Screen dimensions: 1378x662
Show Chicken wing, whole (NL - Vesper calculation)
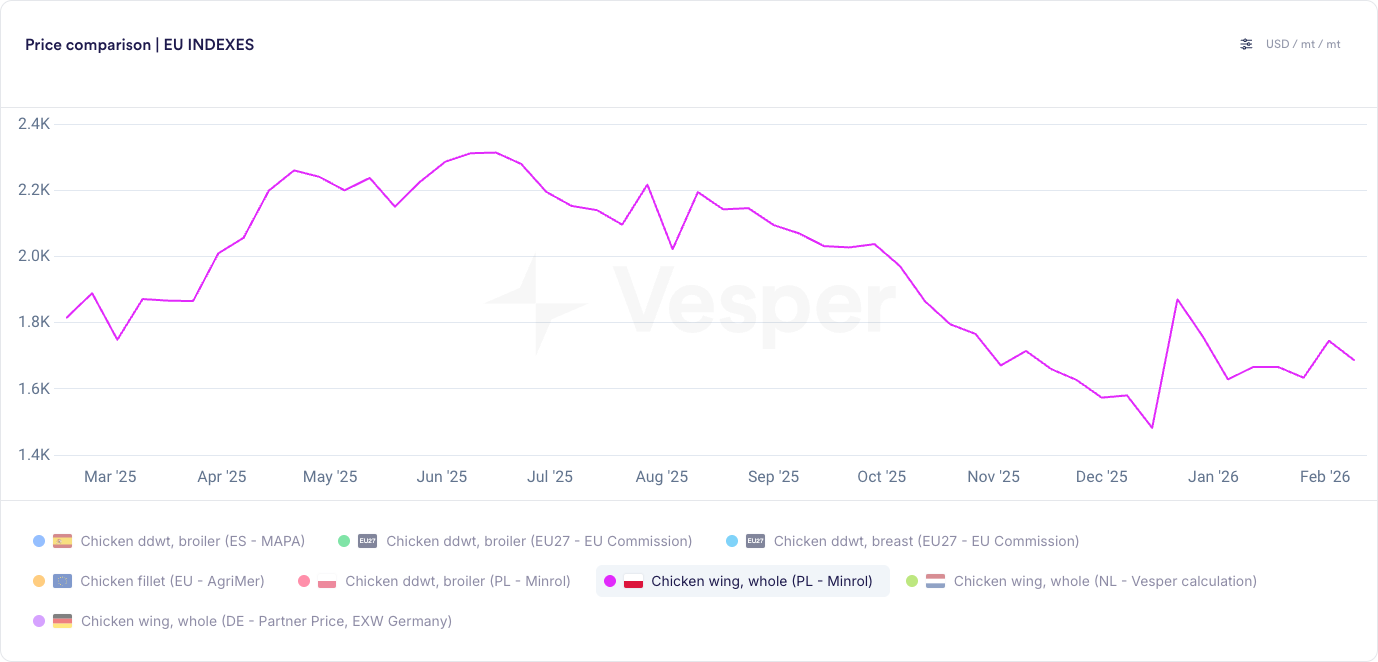1081,581
